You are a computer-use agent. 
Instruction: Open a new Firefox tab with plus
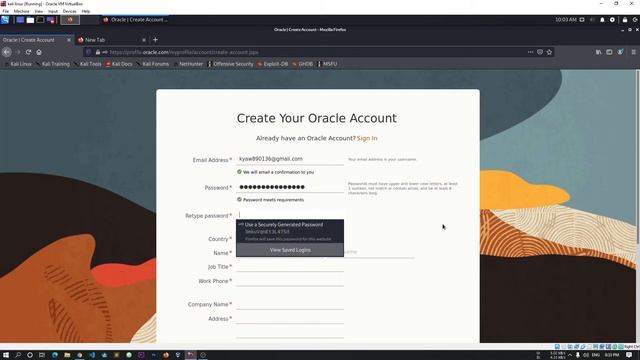[155, 40]
